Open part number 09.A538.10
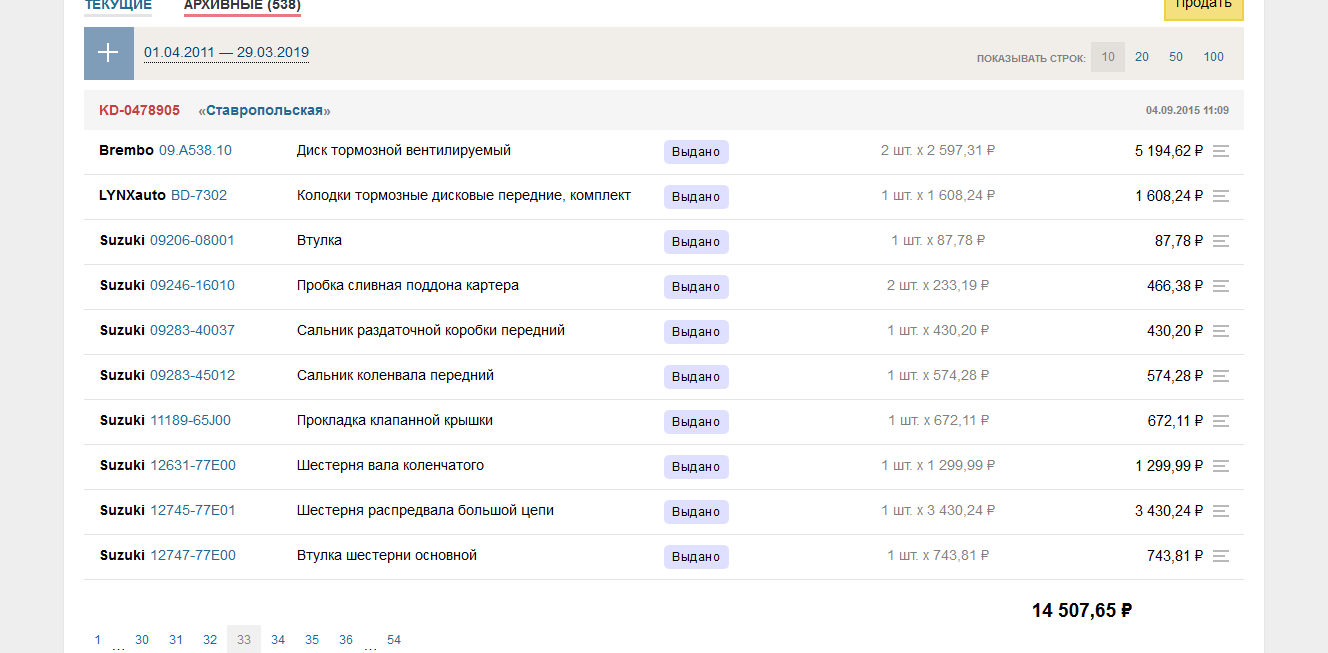Image resolution: width=1328 pixels, height=653 pixels. [x=195, y=150]
